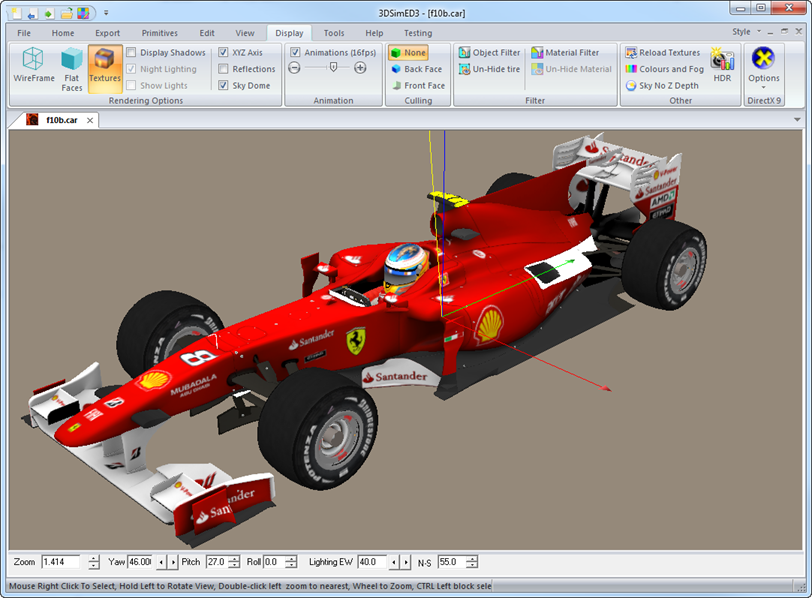
Task: Click the open folder quick access icon
Action: [x=66, y=13]
